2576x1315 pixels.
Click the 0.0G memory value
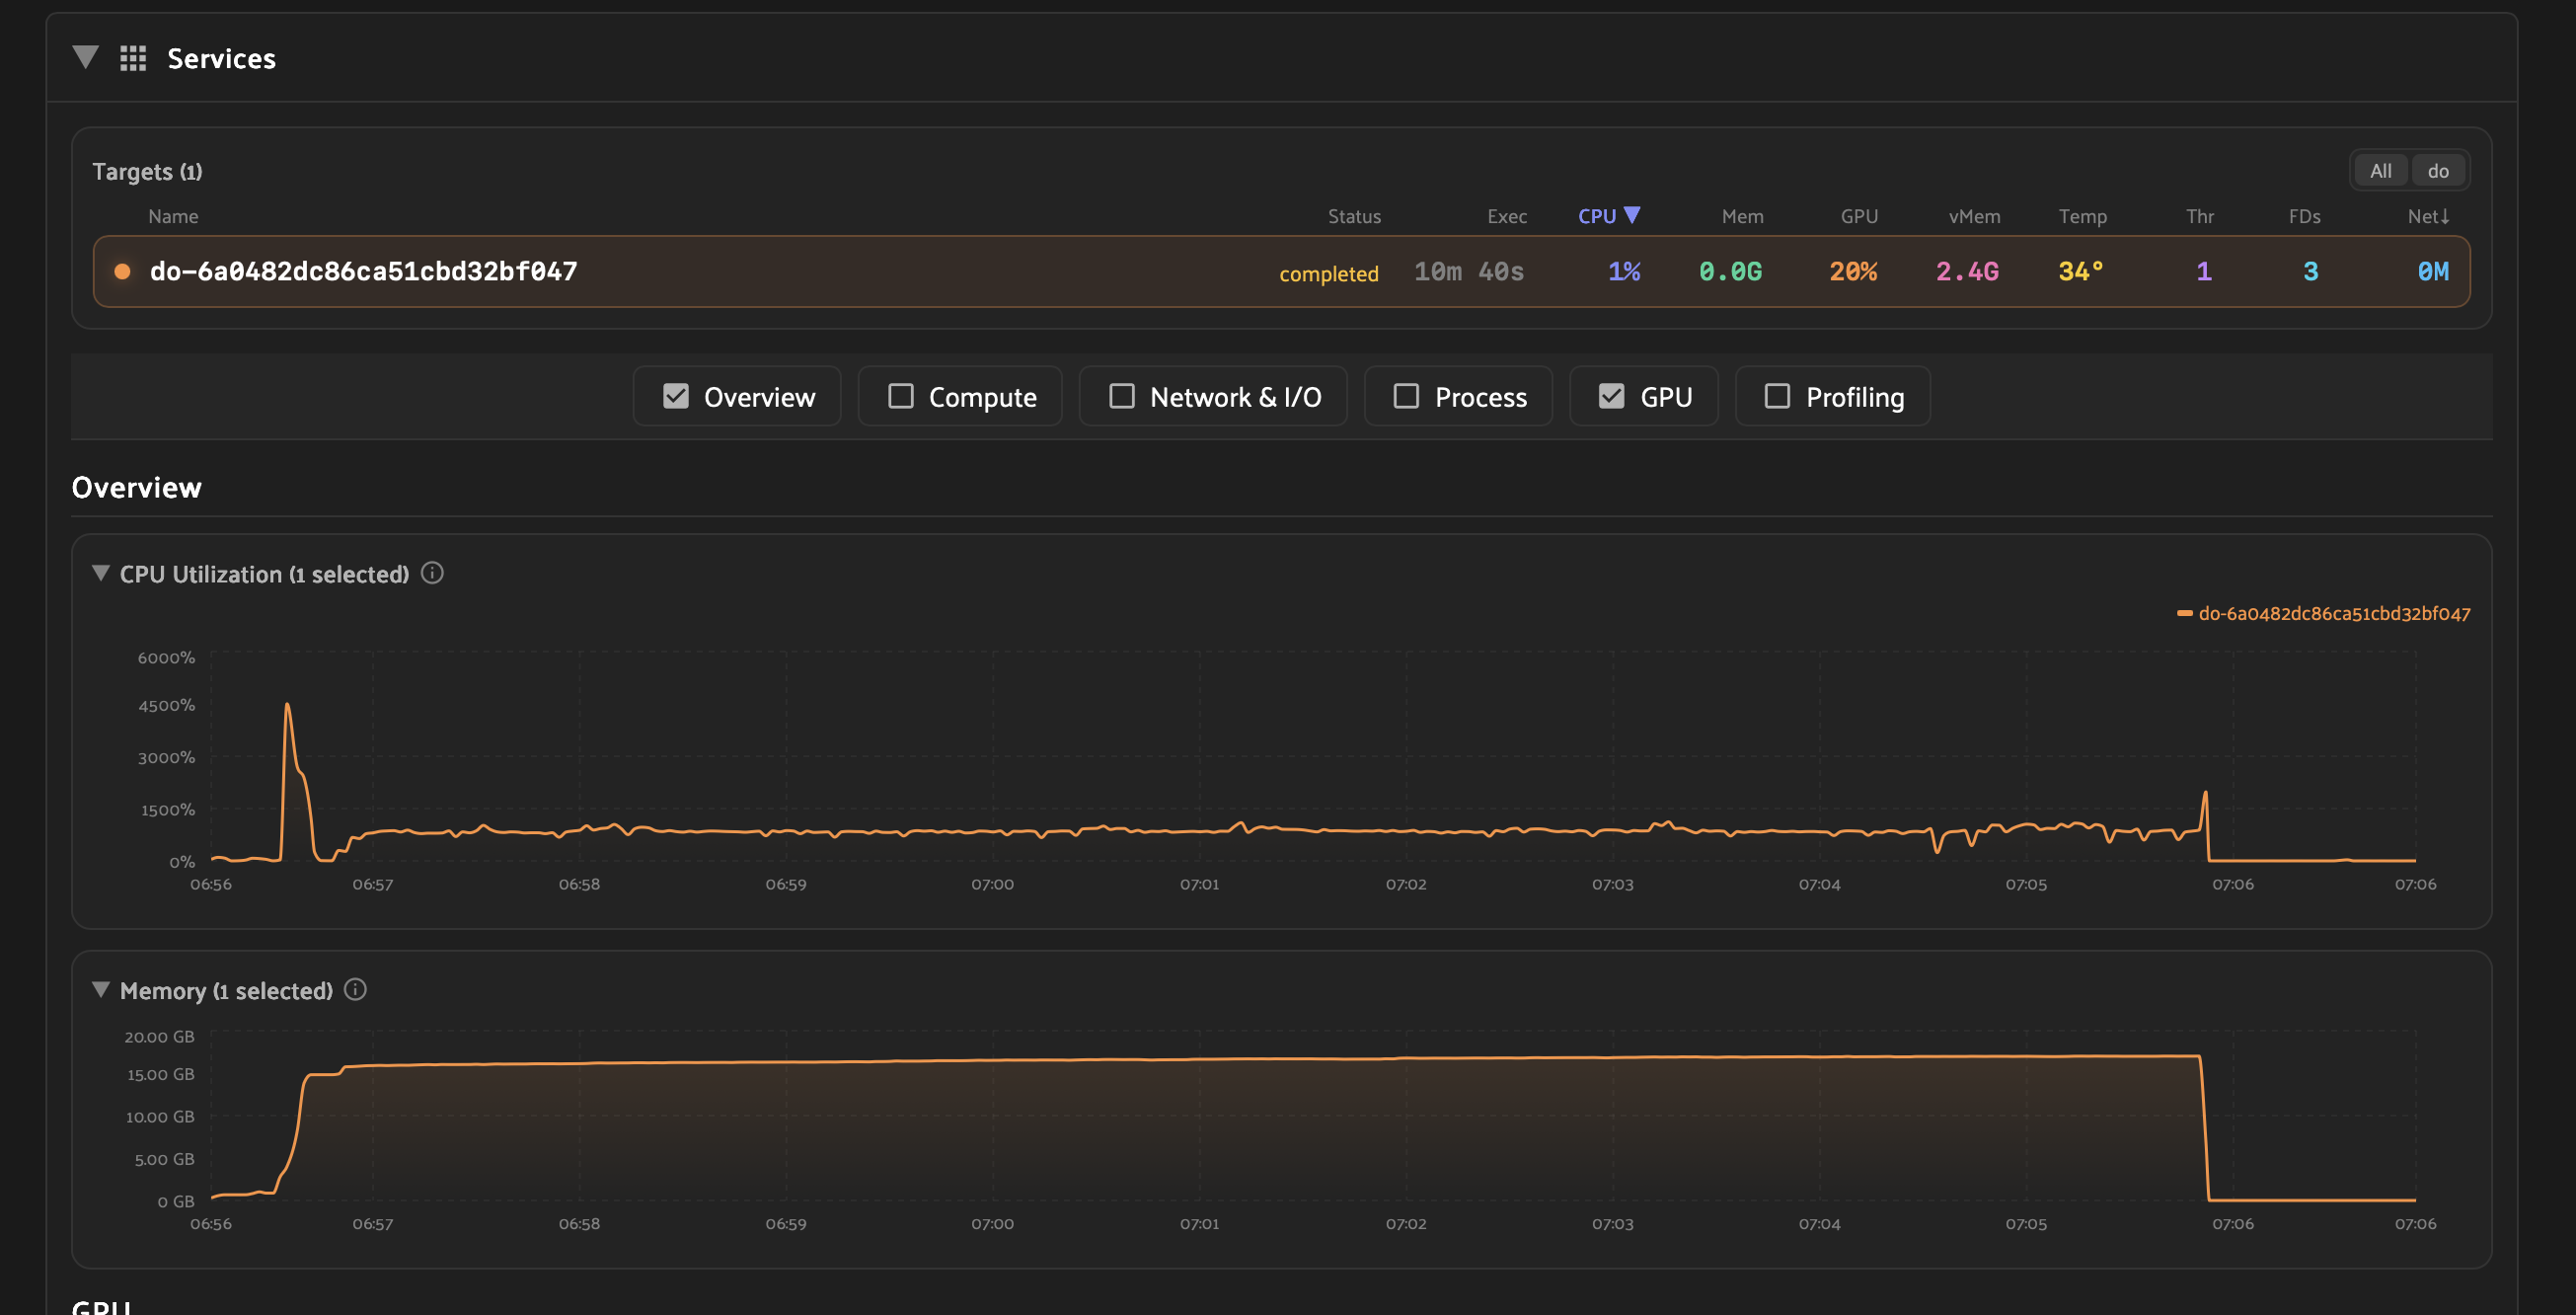tap(1730, 271)
